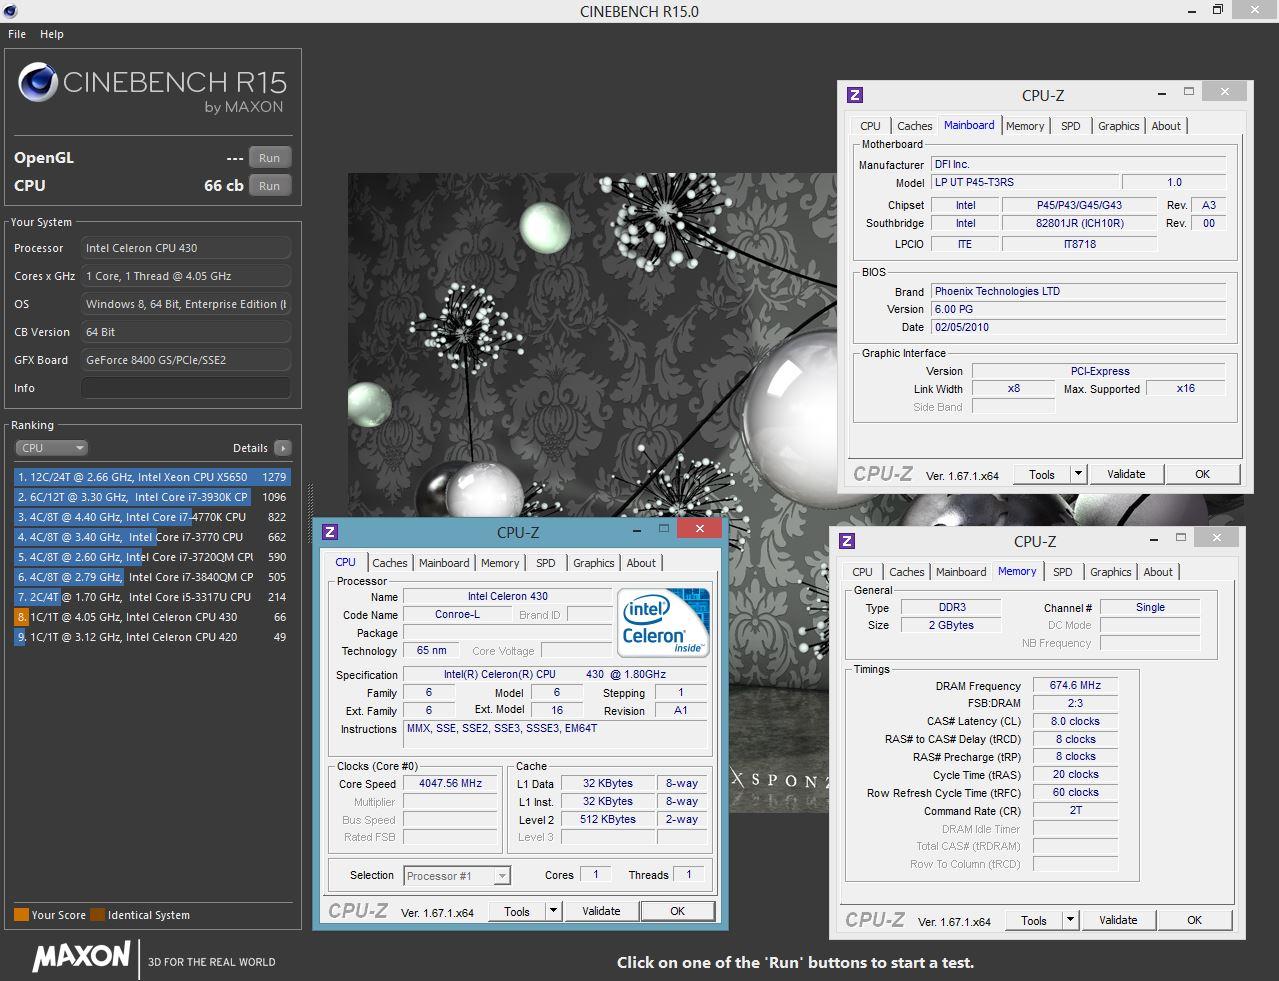Select the Core i7-3770 ranking entry

pyautogui.click(x=152, y=537)
